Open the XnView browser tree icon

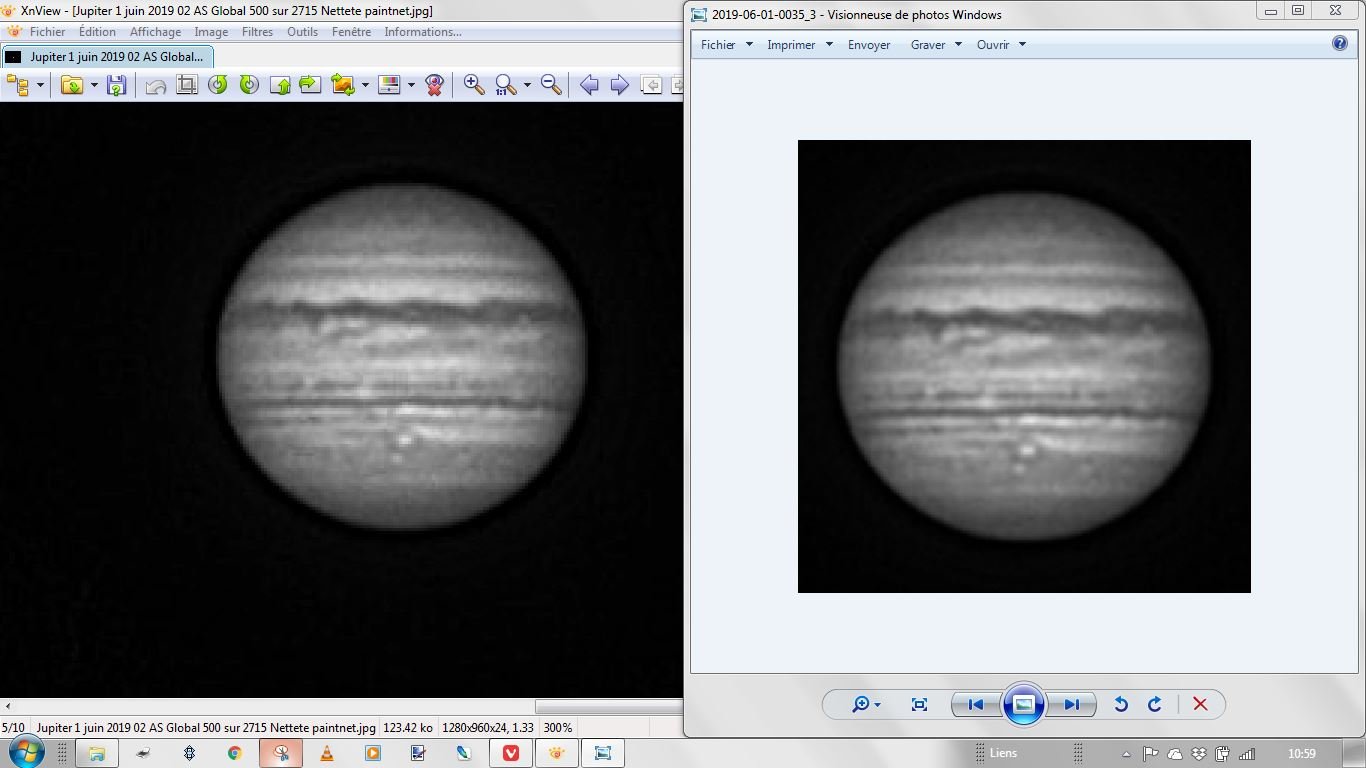[x=17, y=85]
